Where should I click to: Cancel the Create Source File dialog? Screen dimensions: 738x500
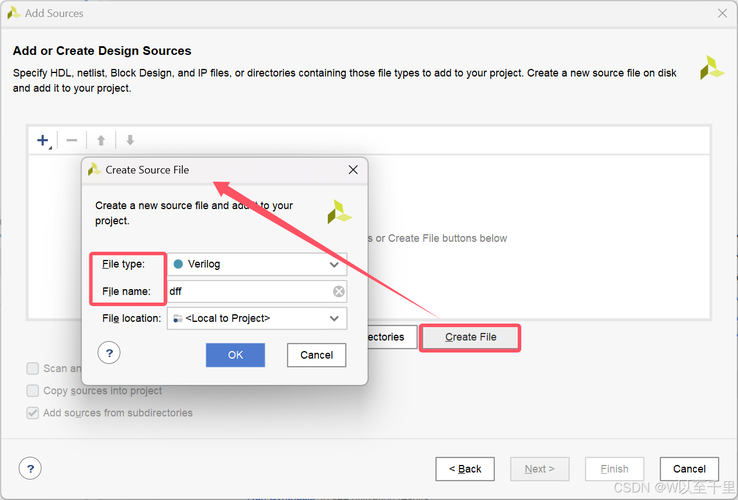coord(316,355)
